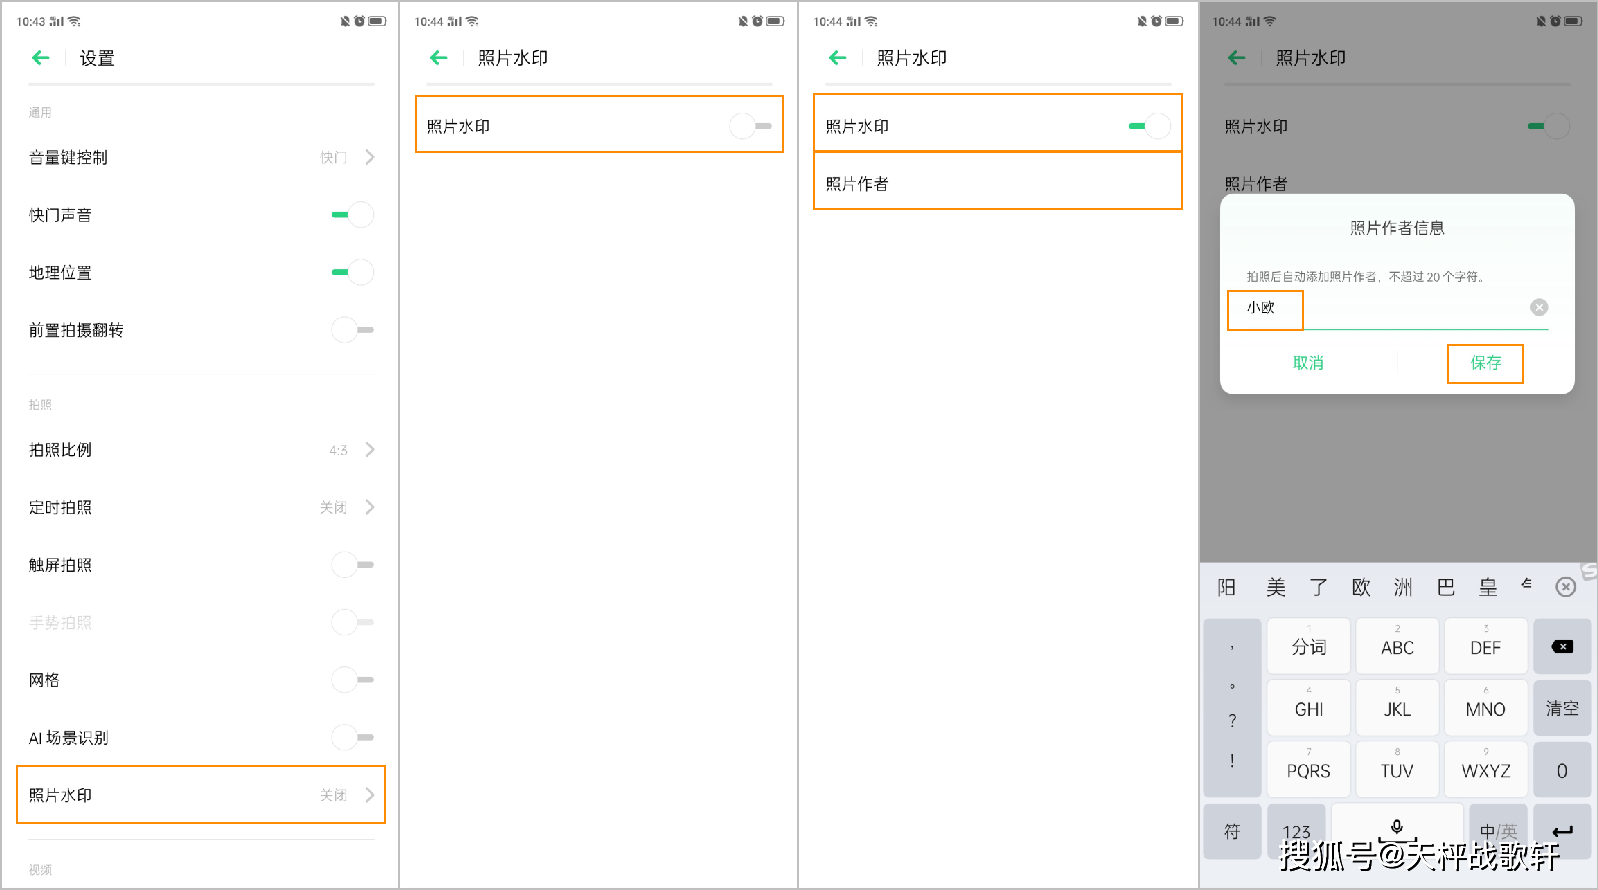Expand 拍照比例 4:3 setting
Screen dimensions: 1598x890
tap(369, 450)
